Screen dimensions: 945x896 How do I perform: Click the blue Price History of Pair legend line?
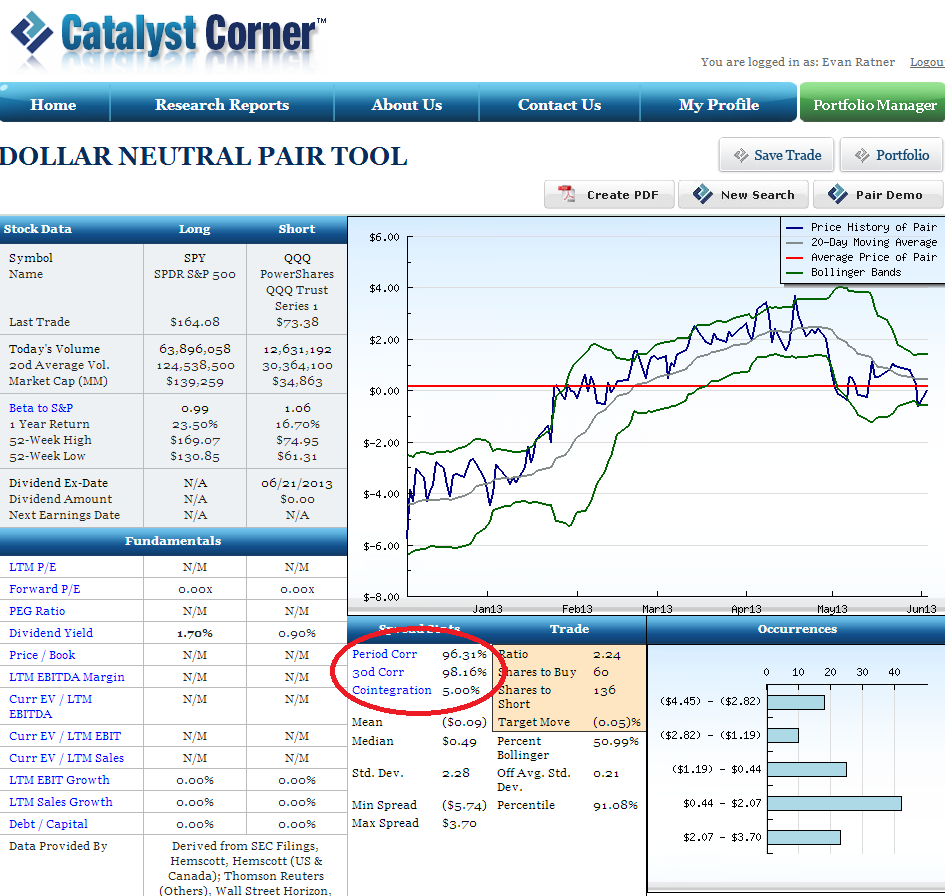[795, 228]
